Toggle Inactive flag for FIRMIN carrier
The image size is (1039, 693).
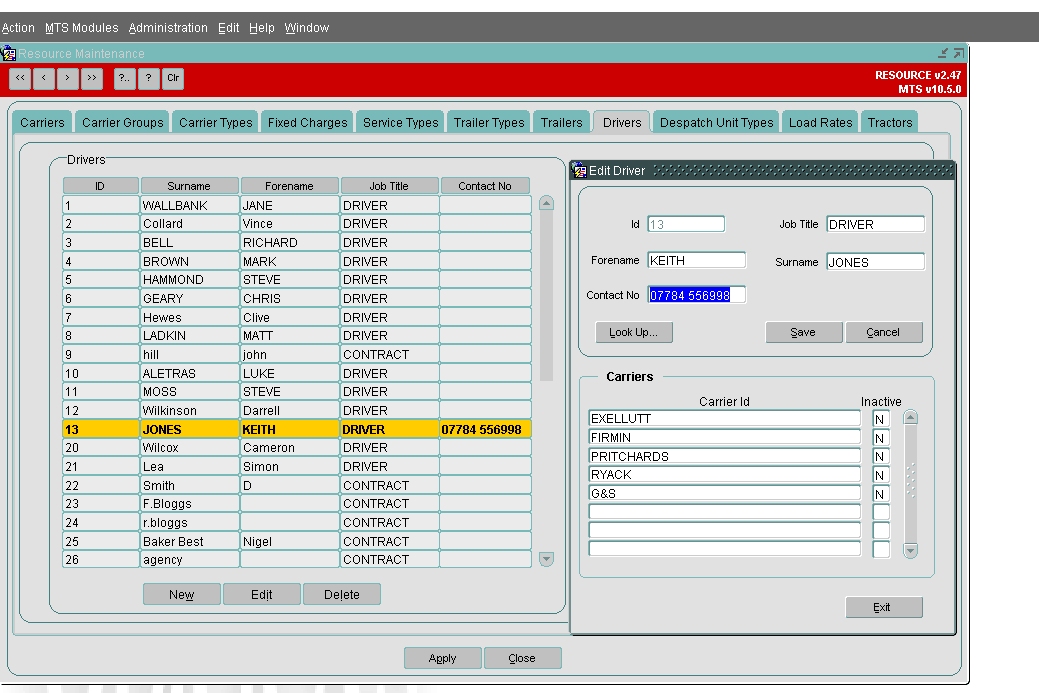click(x=881, y=438)
